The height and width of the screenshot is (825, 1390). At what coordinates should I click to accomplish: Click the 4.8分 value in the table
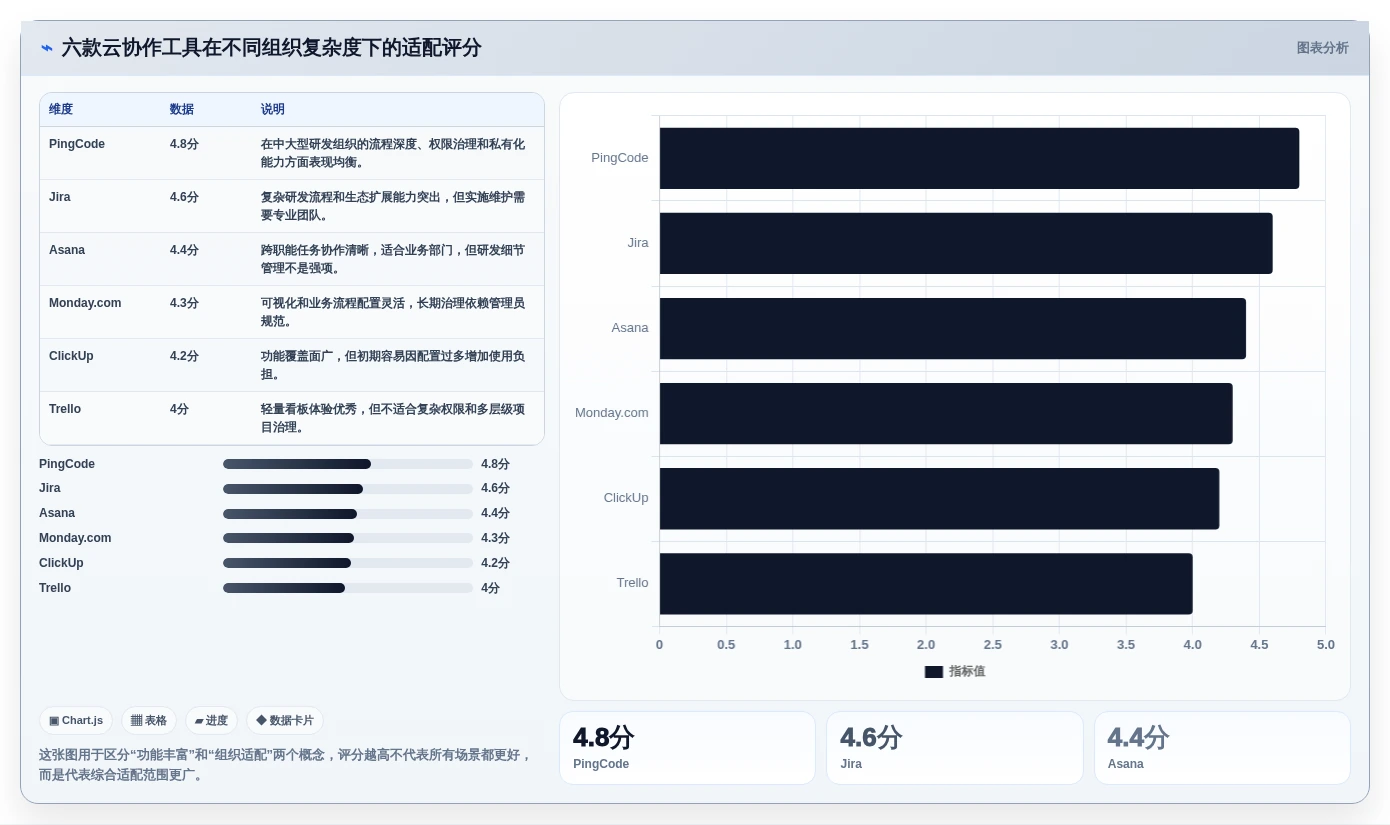[x=184, y=144]
